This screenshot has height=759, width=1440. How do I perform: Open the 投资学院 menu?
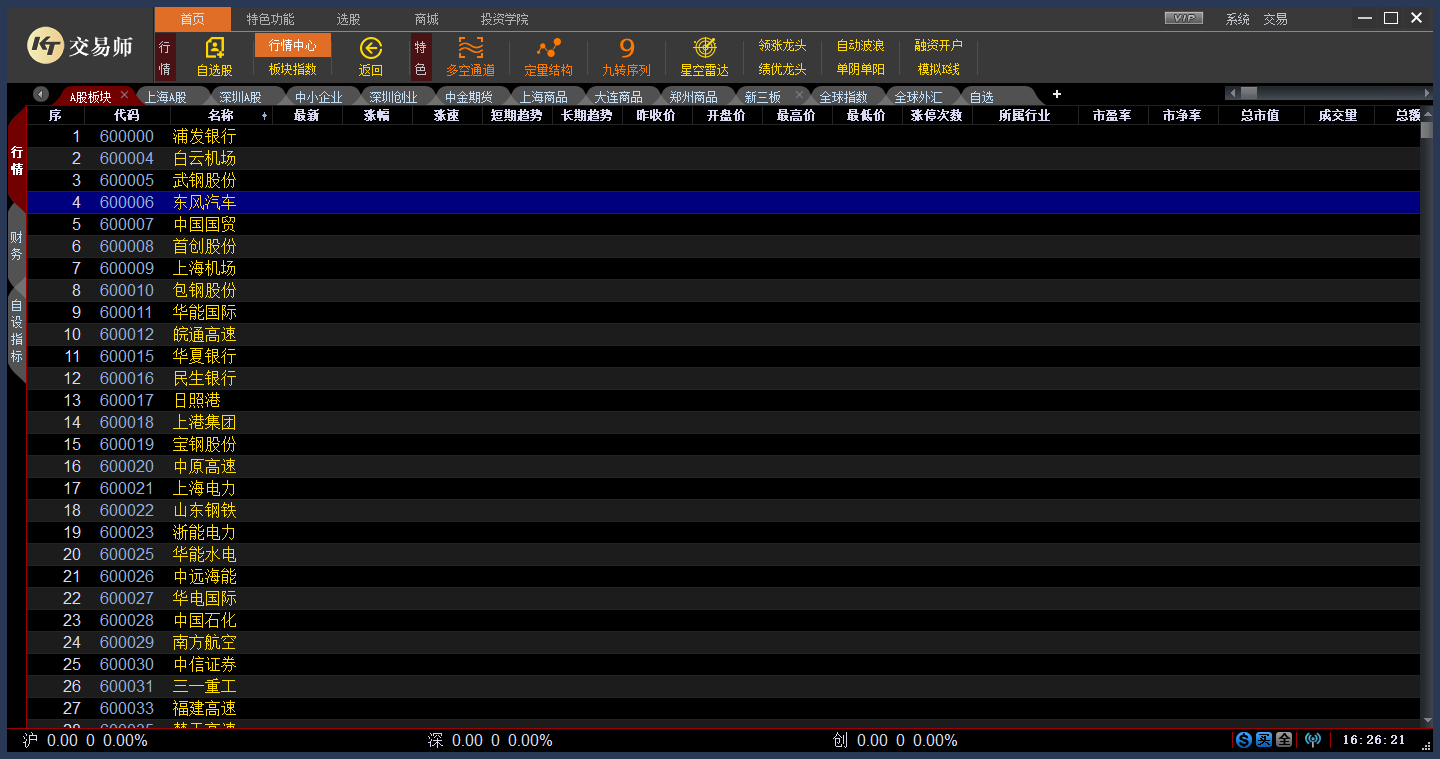[505, 19]
